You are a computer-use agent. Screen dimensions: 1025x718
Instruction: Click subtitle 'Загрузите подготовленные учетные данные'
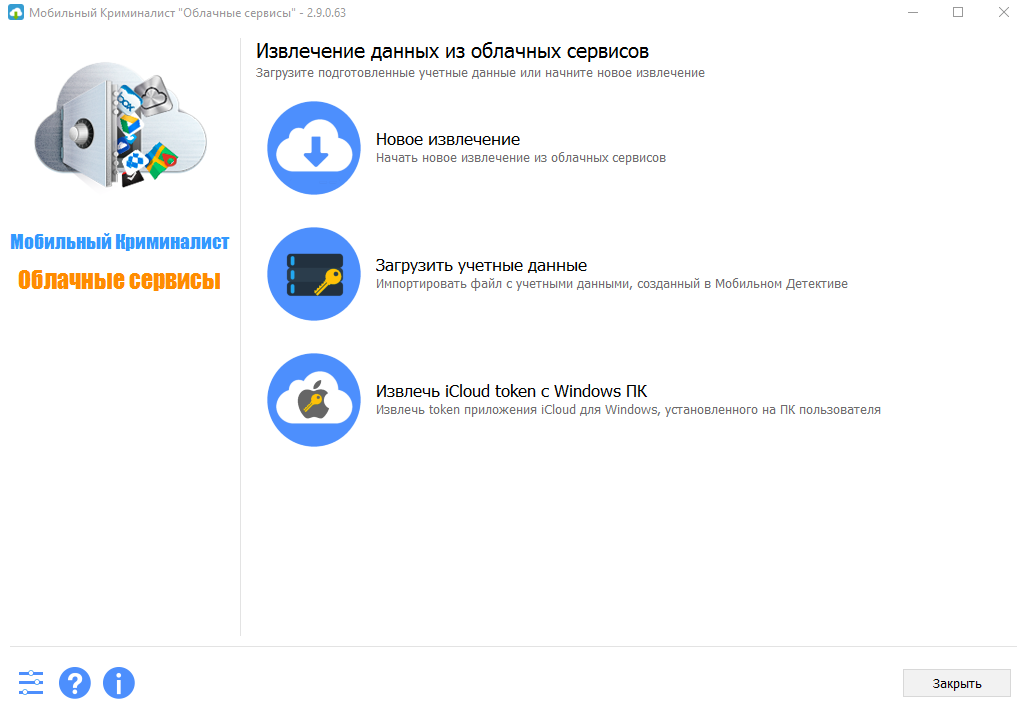click(480, 73)
